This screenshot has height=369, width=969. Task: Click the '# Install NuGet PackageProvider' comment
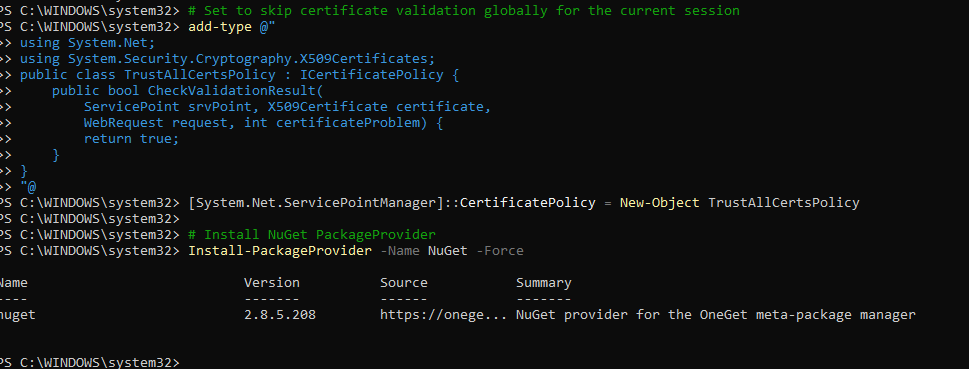[x=312, y=234]
